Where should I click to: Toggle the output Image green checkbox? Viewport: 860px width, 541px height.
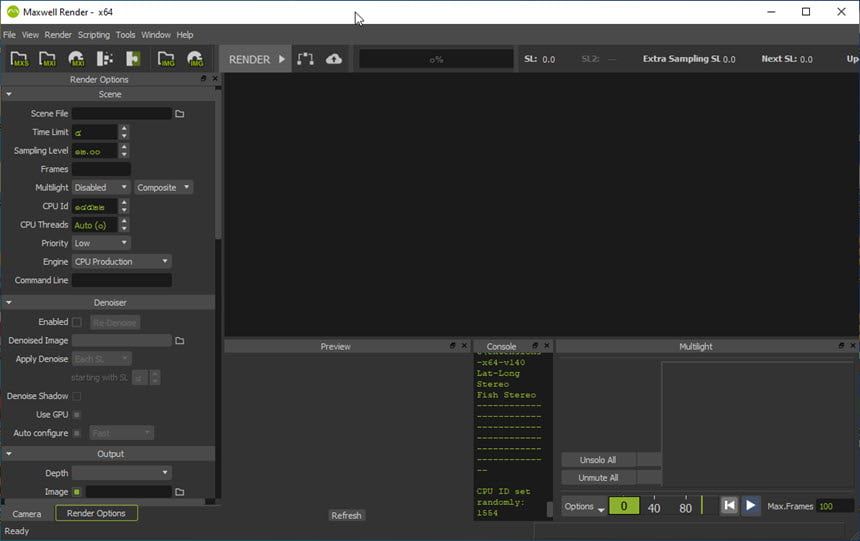(77, 492)
